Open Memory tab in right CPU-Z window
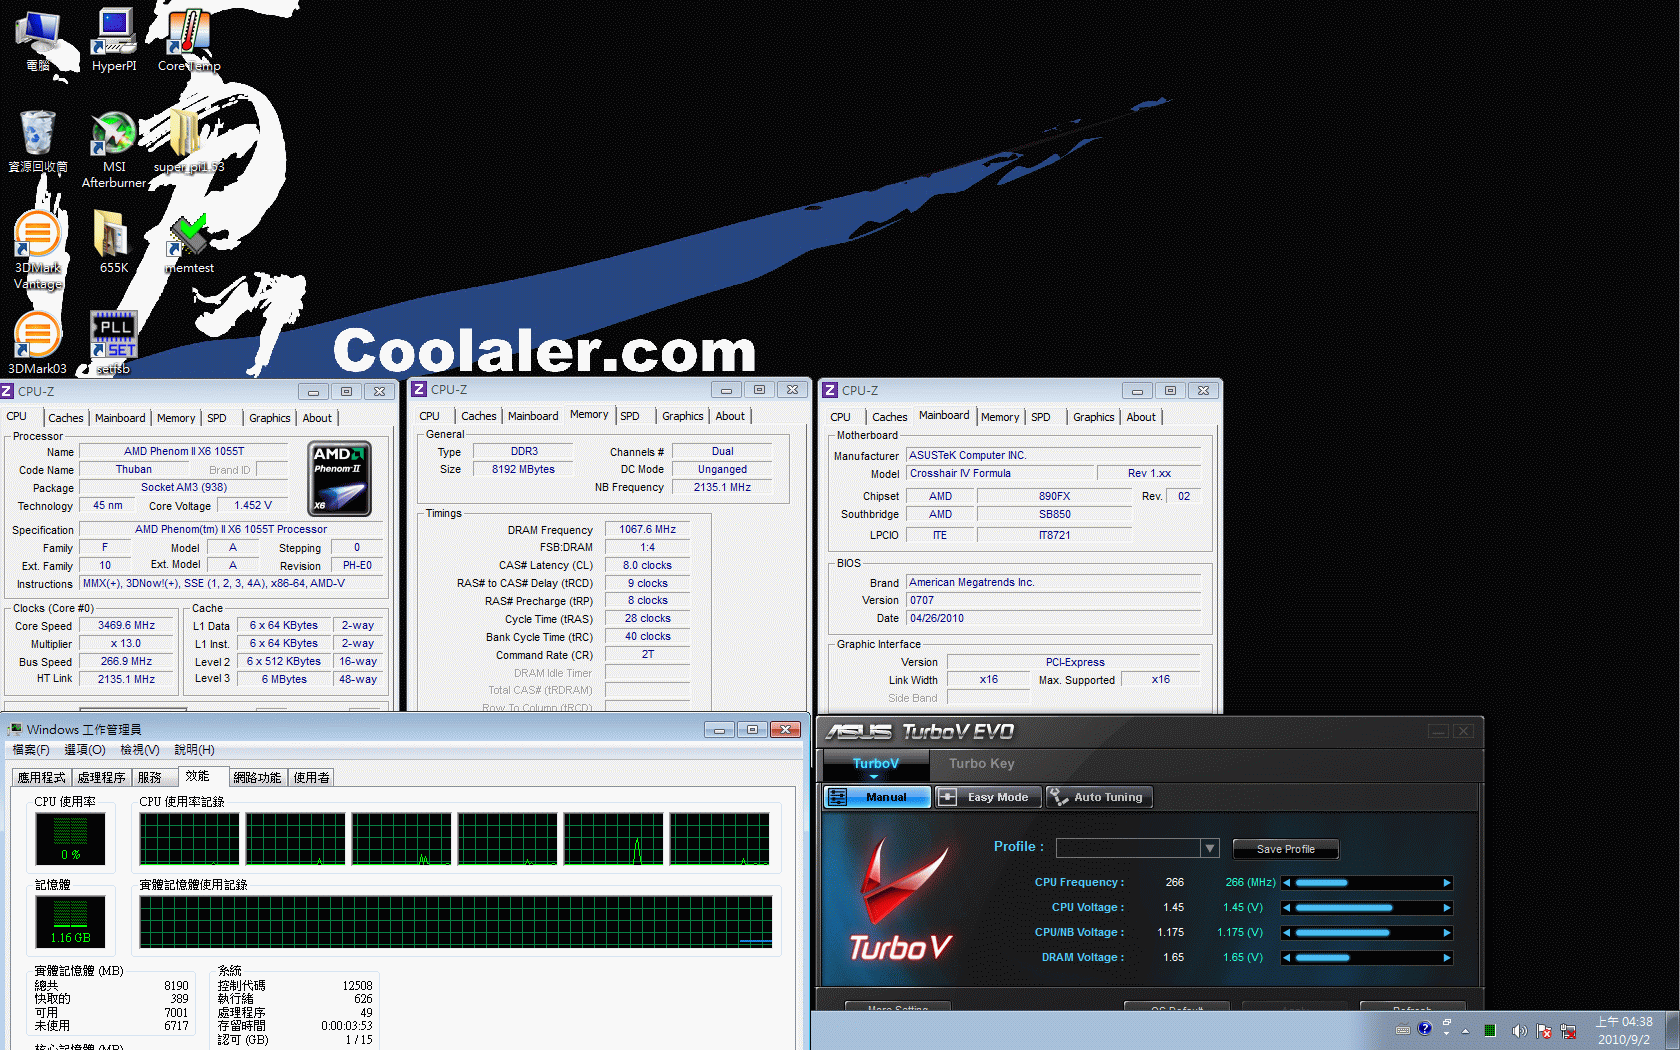The image size is (1680, 1050). pyautogui.click(x=1000, y=417)
